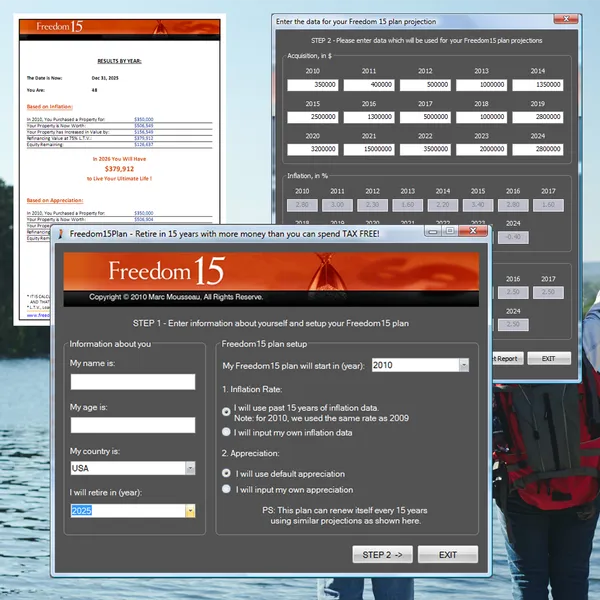
Task: Click the 'My name is' input field
Action: (133, 382)
